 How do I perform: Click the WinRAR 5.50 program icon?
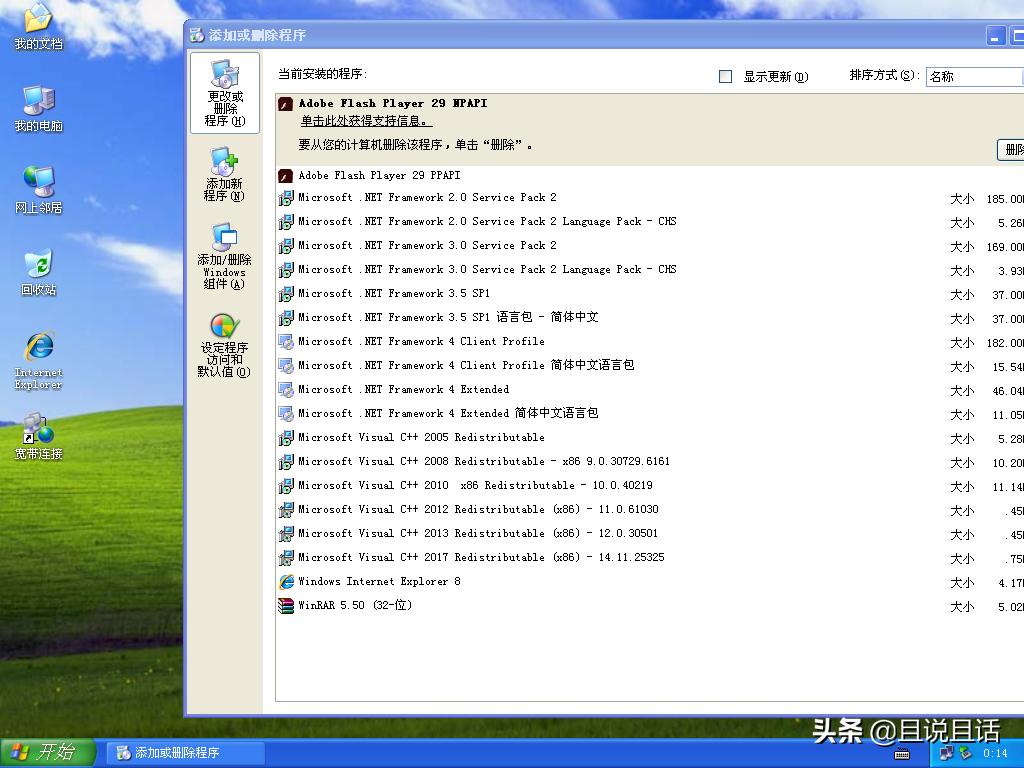click(x=285, y=605)
